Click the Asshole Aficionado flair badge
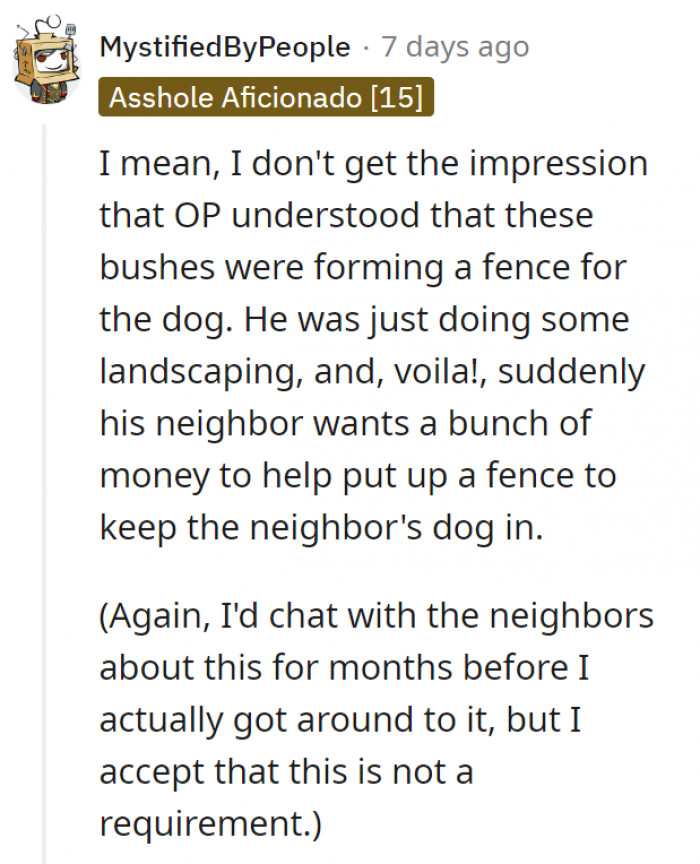This screenshot has width=700, height=864. coord(266,97)
